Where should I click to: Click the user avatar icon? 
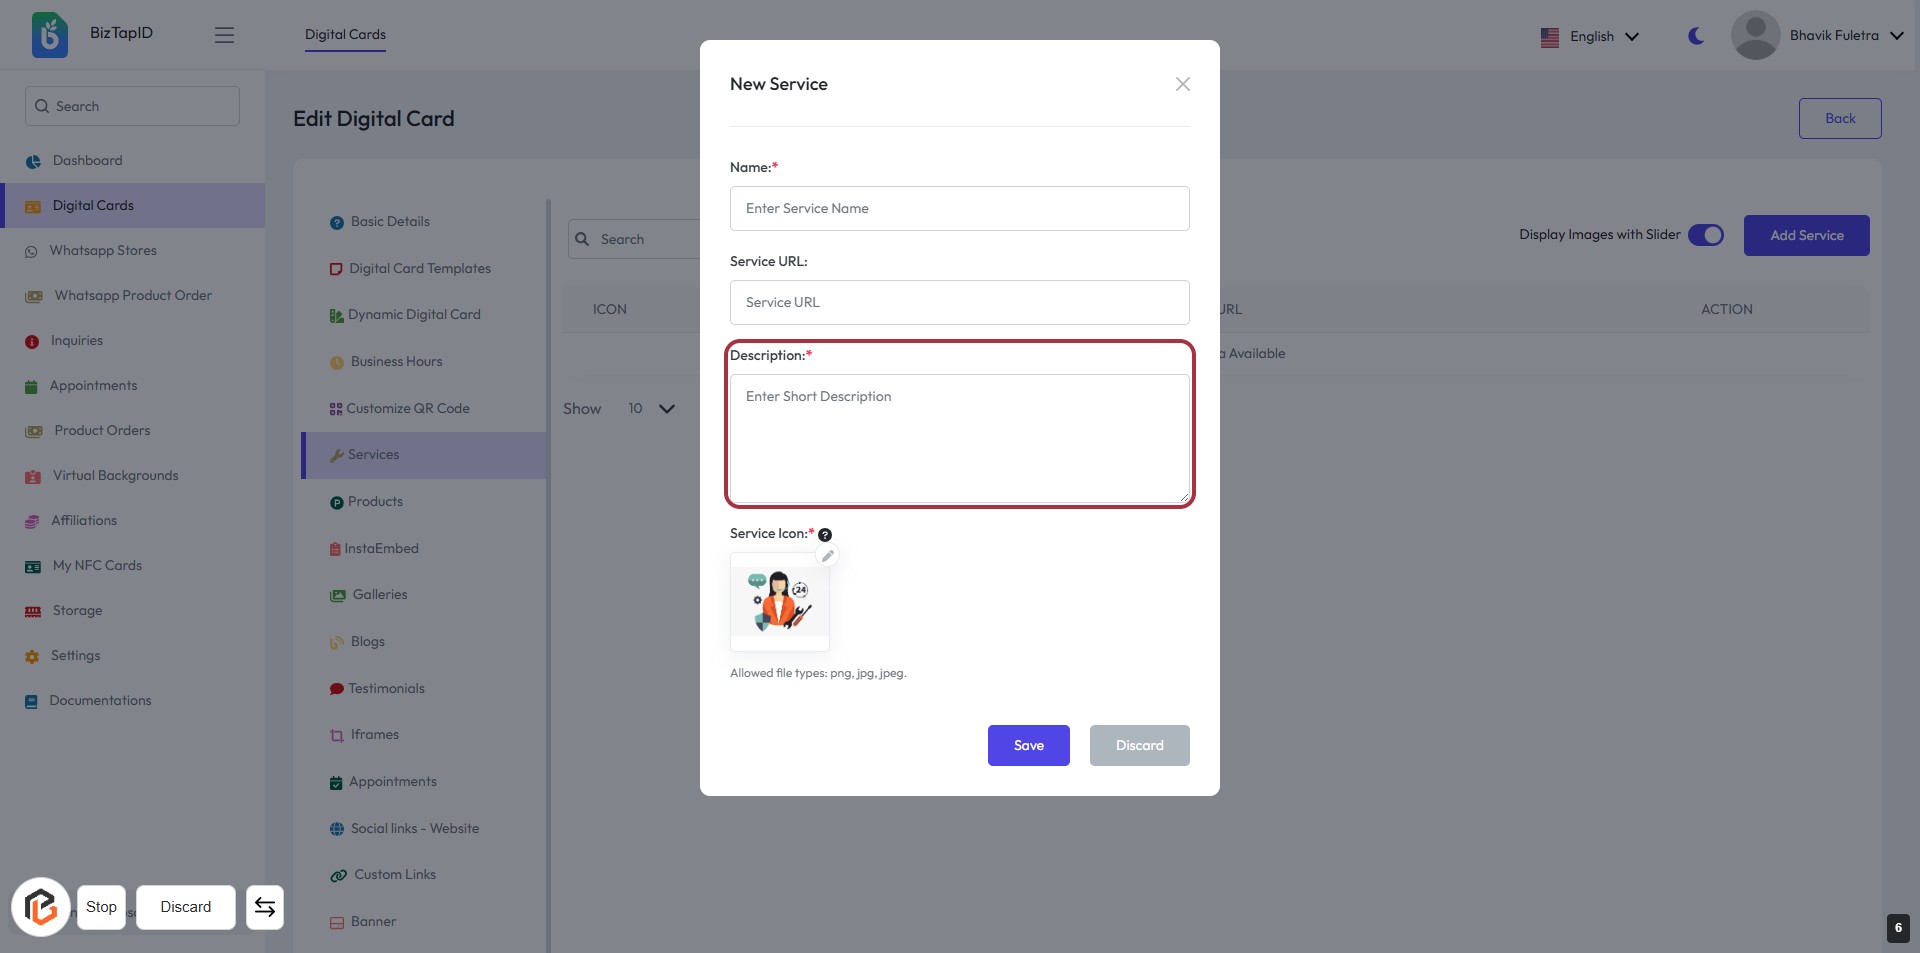(1755, 35)
